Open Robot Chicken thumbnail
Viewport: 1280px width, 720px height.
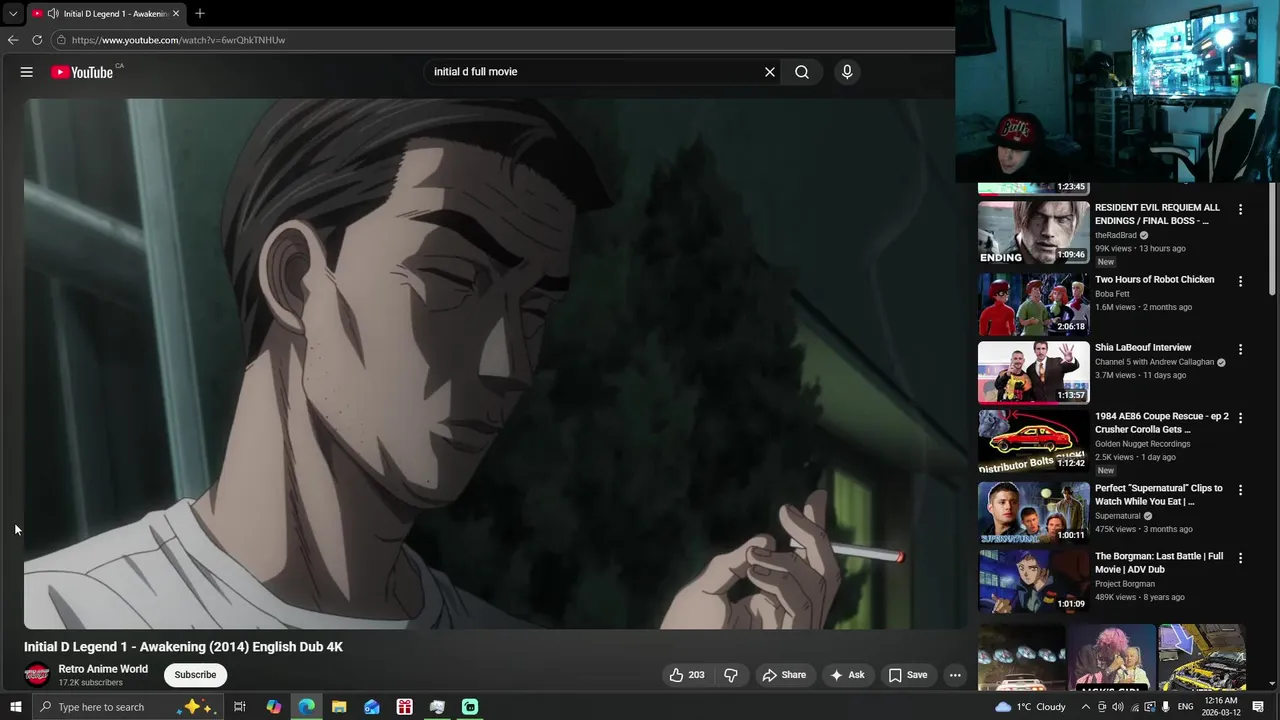coord(1033,304)
